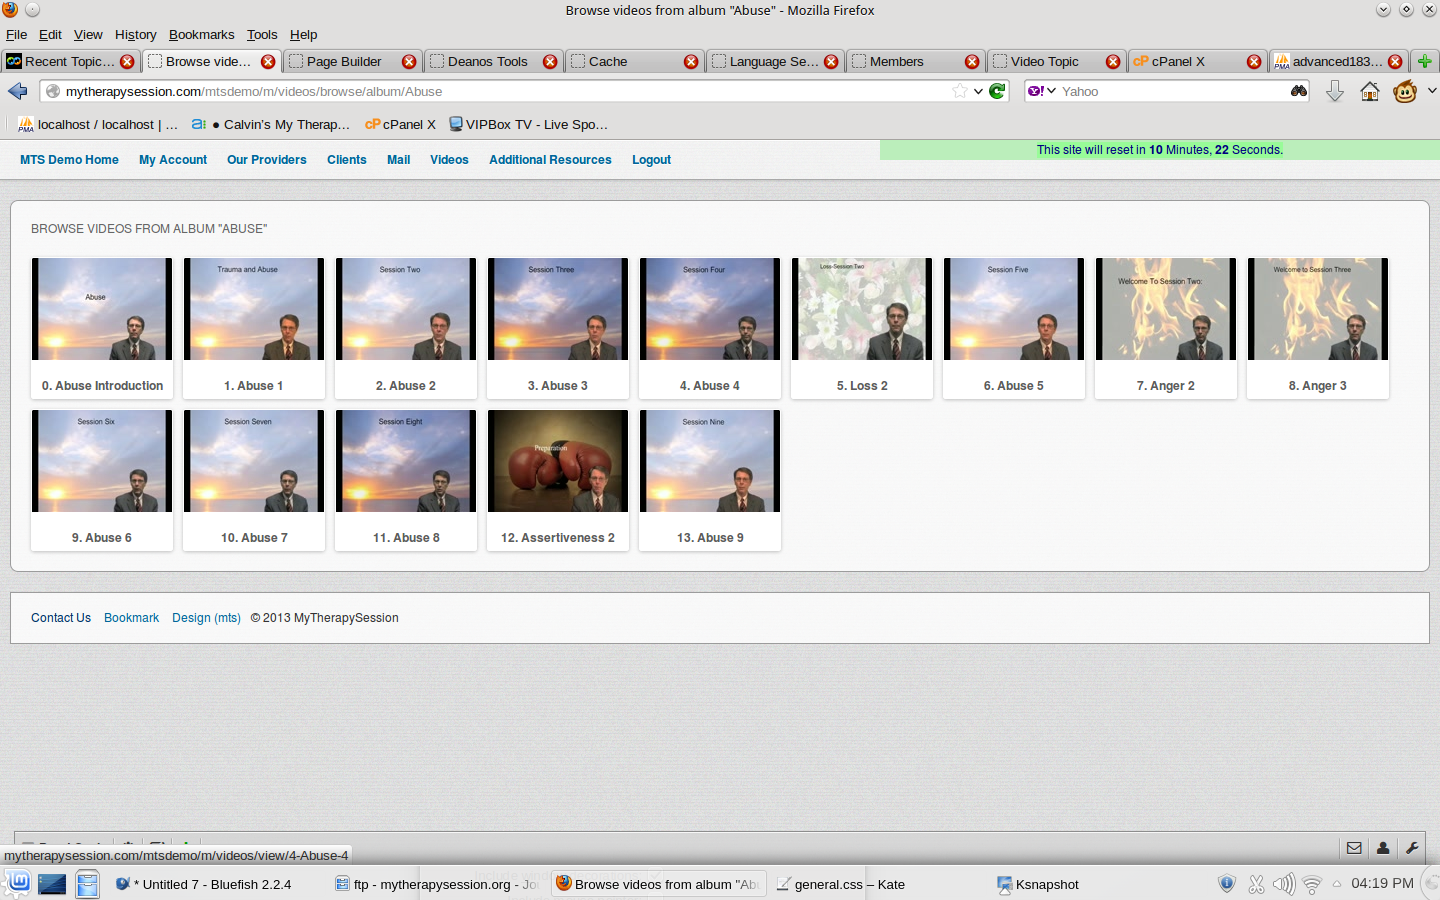Go to Home via house icon

pyautogui.click(x=1370, y=92)
